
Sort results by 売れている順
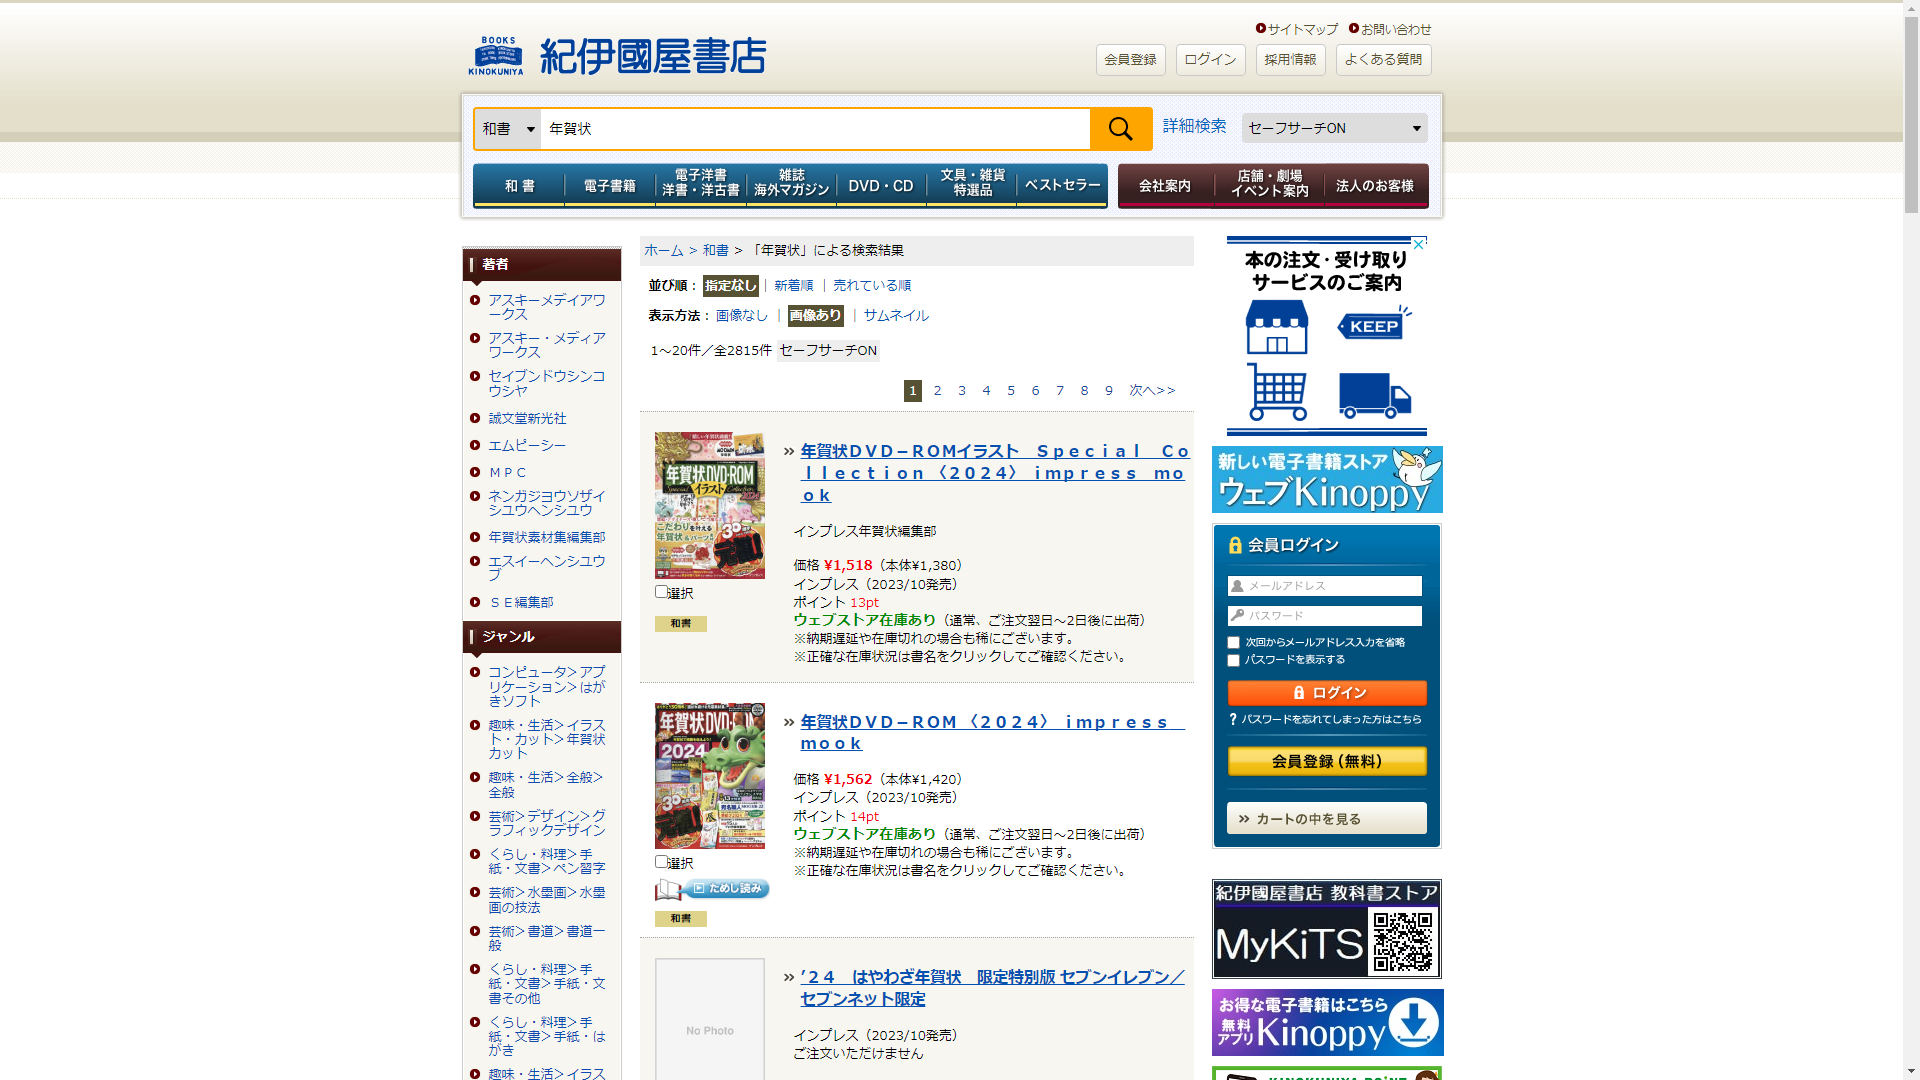pyautogui.click(x=871, y=286)
